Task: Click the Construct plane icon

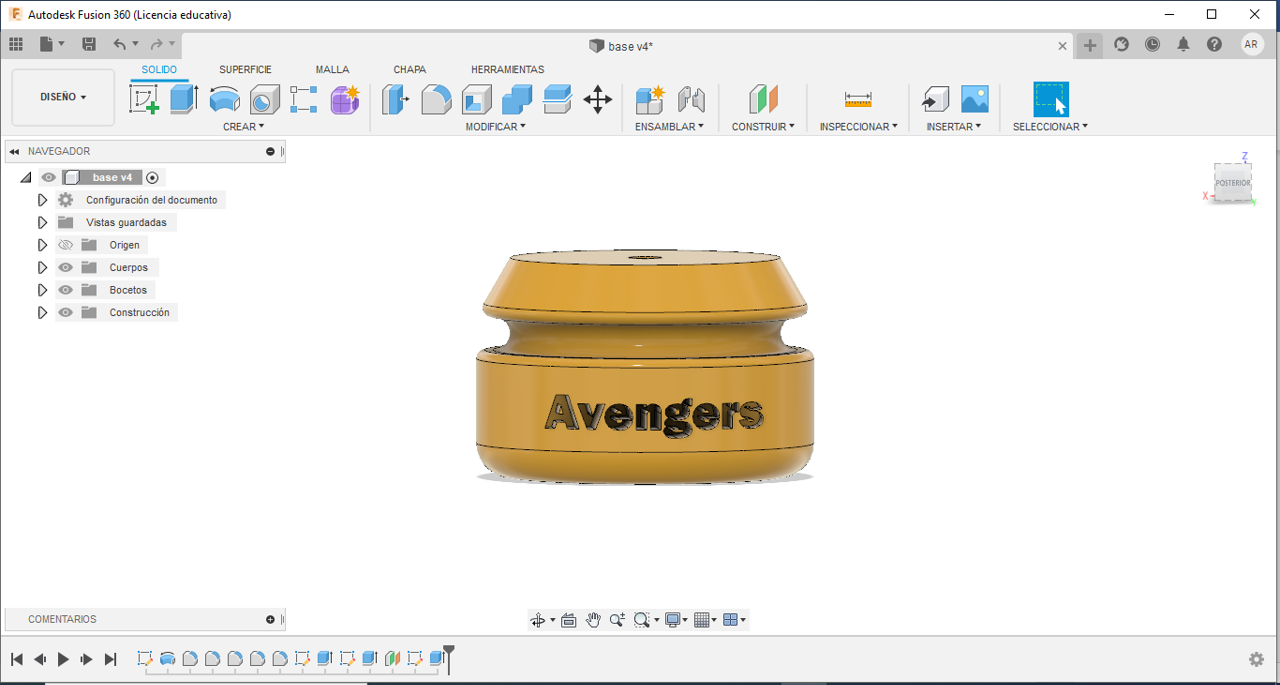Action: click(763, 99)
